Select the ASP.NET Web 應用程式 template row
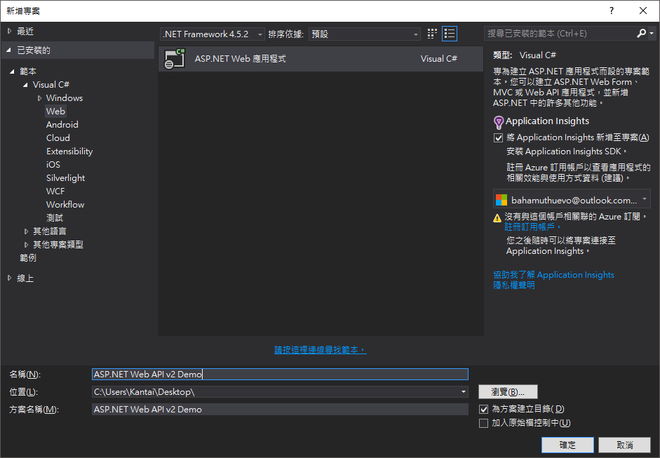Image resolution: width=660 pixels, height=458 pixels. 321,59
